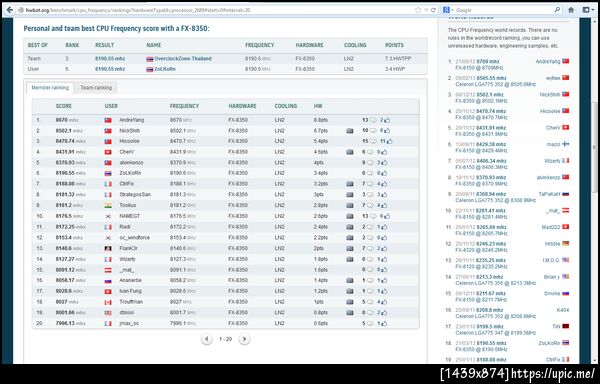The height and width of the screenshot is (384, 600).
Task: Click the comment bubble in AndreYang's row
Action: (373, 120)
